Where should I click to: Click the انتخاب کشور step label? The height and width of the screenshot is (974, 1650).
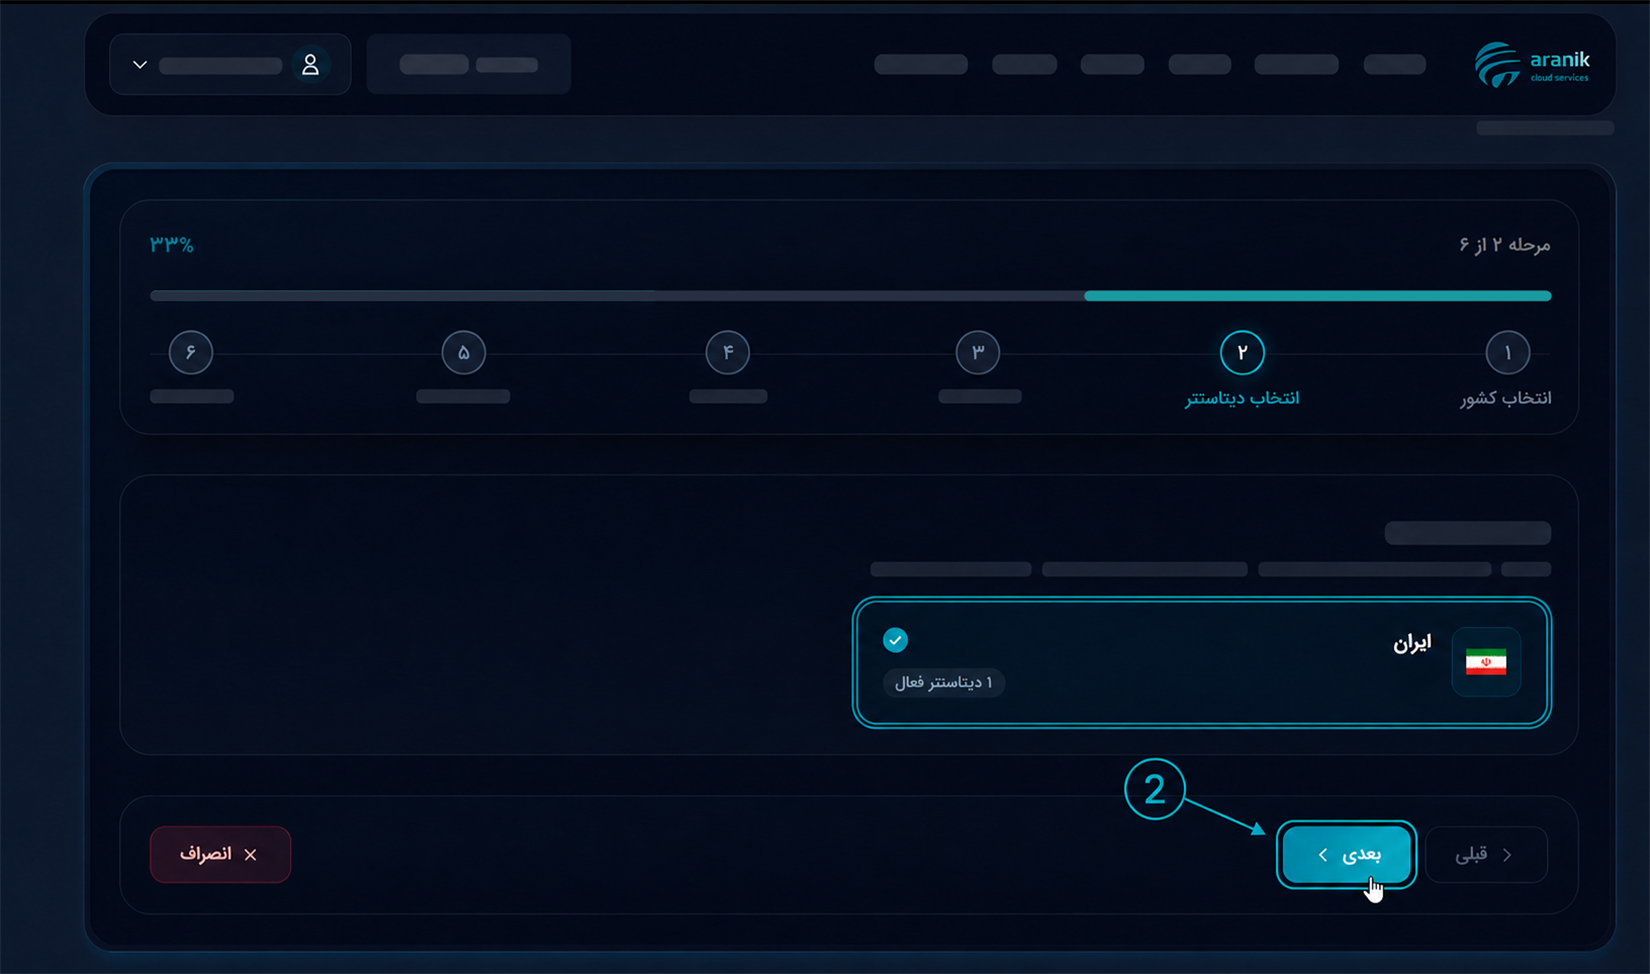pyautogui.click(x=1505, y=398)
